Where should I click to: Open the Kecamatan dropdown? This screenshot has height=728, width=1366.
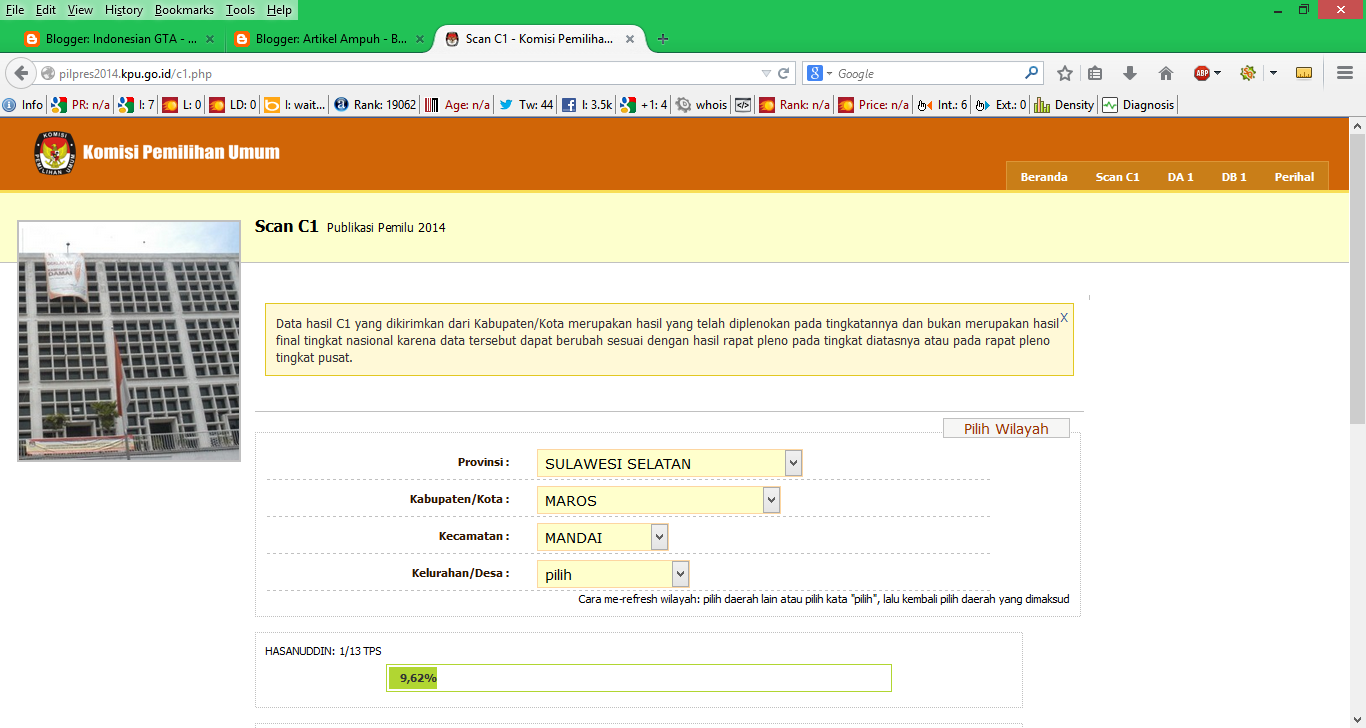point(602,537)
